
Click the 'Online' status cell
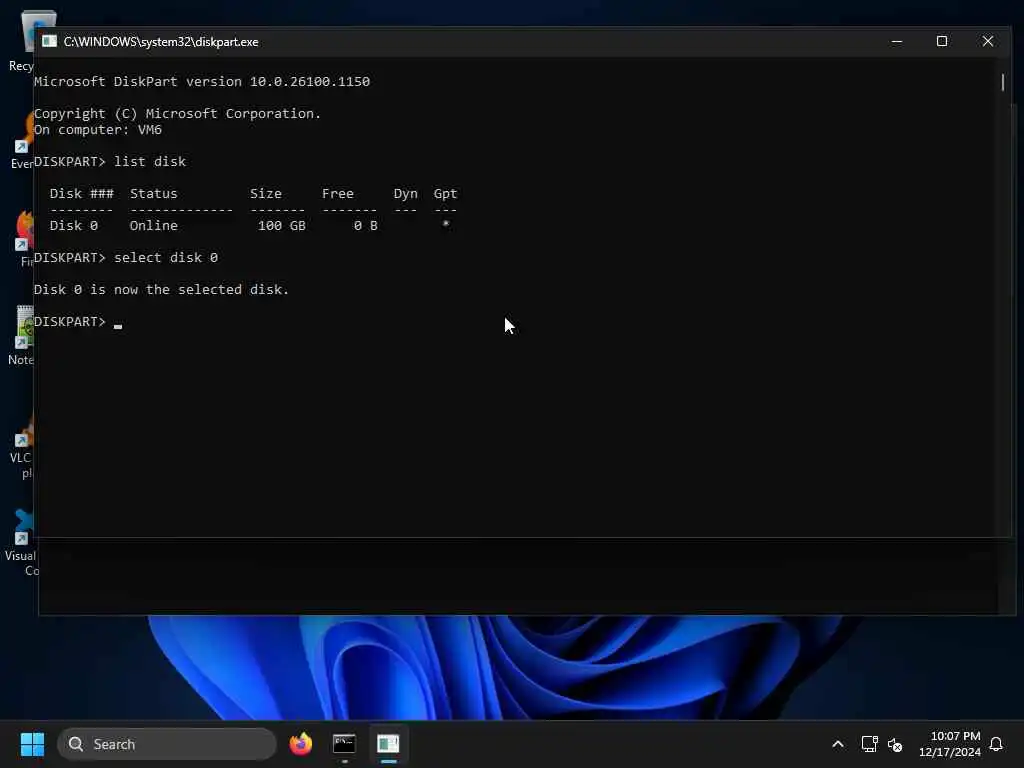153,225
